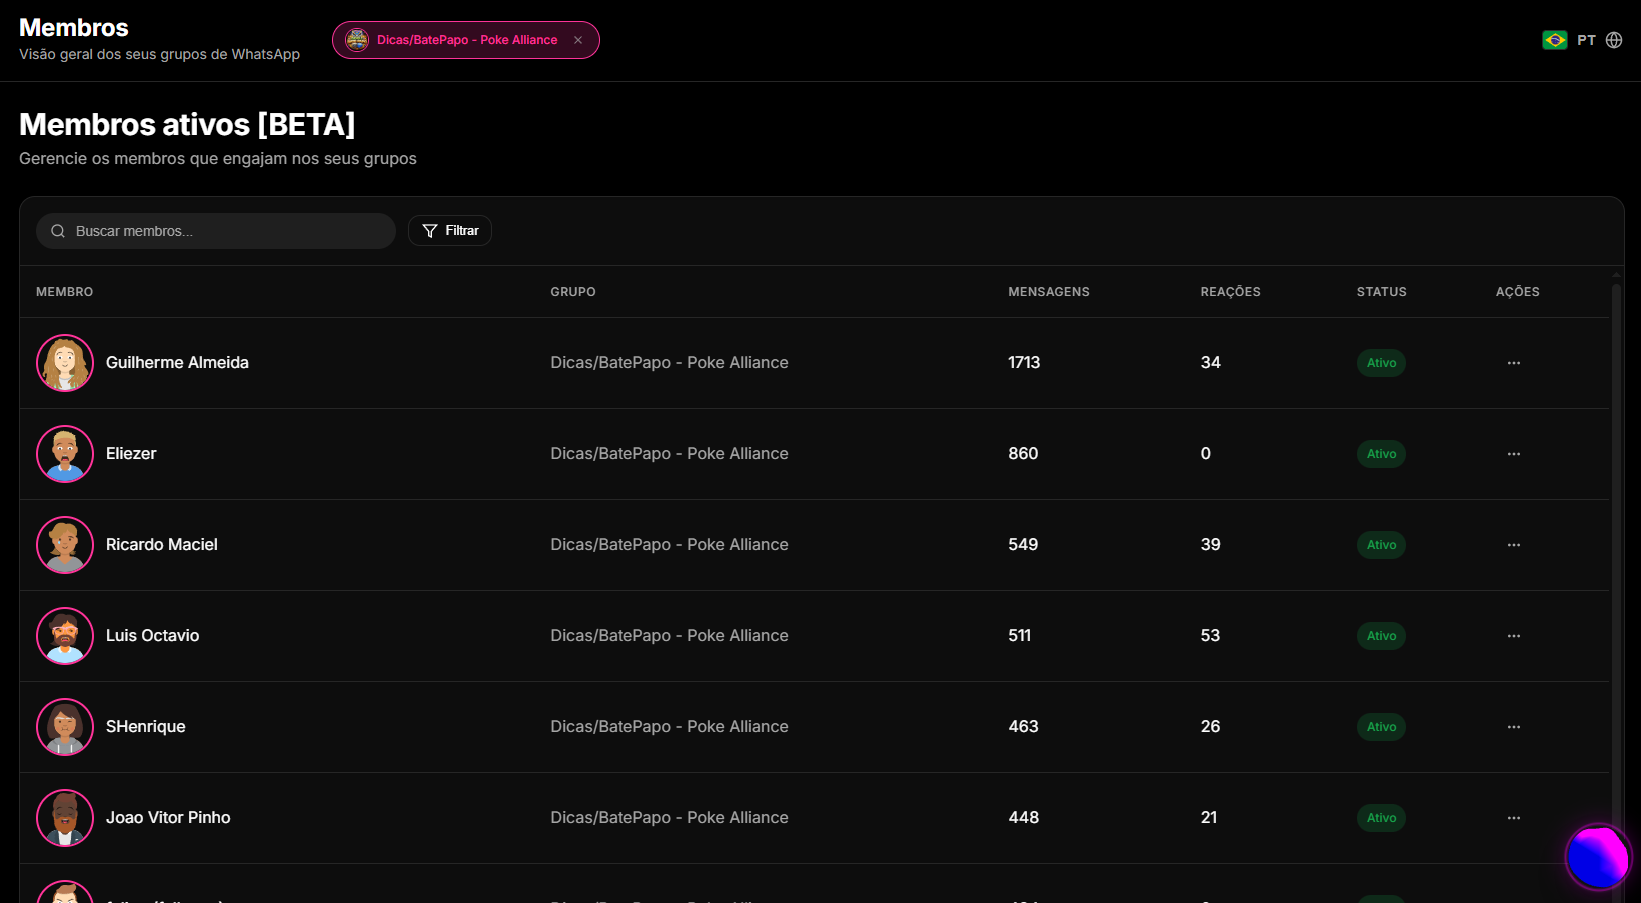The image size is (1641, 903).
Task: Click Guilherme Almeida's avatar
Action: [x=65, y=363]
